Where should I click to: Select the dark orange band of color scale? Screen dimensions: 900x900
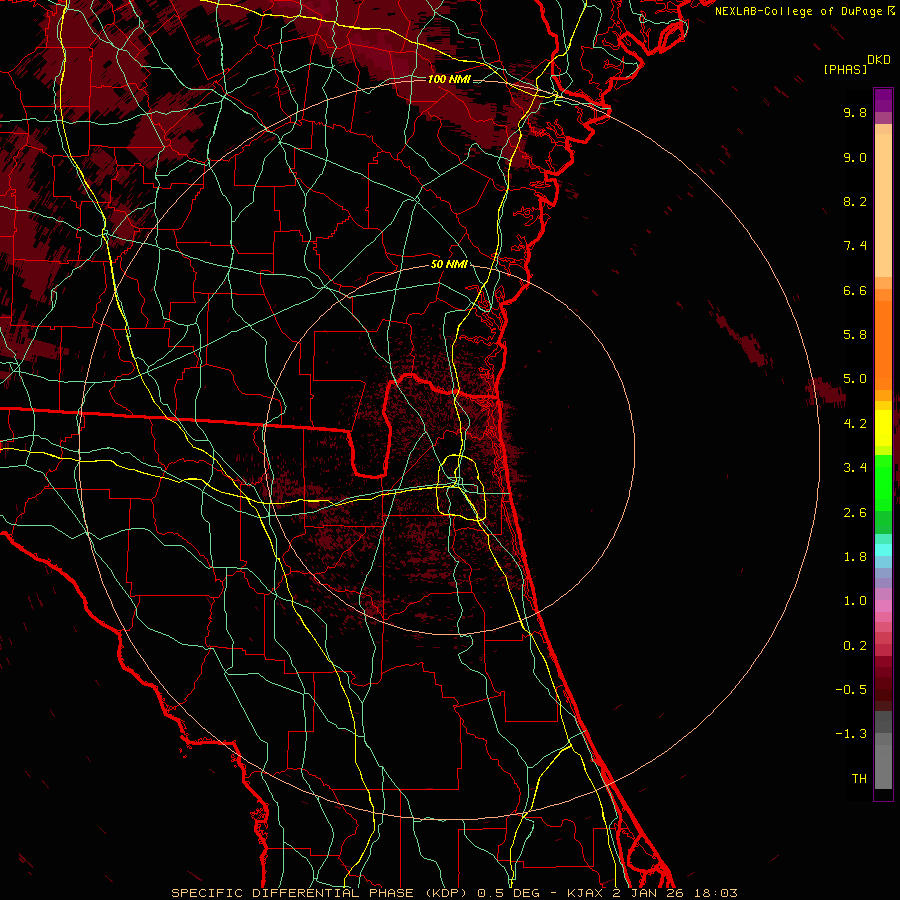point(883,344)
